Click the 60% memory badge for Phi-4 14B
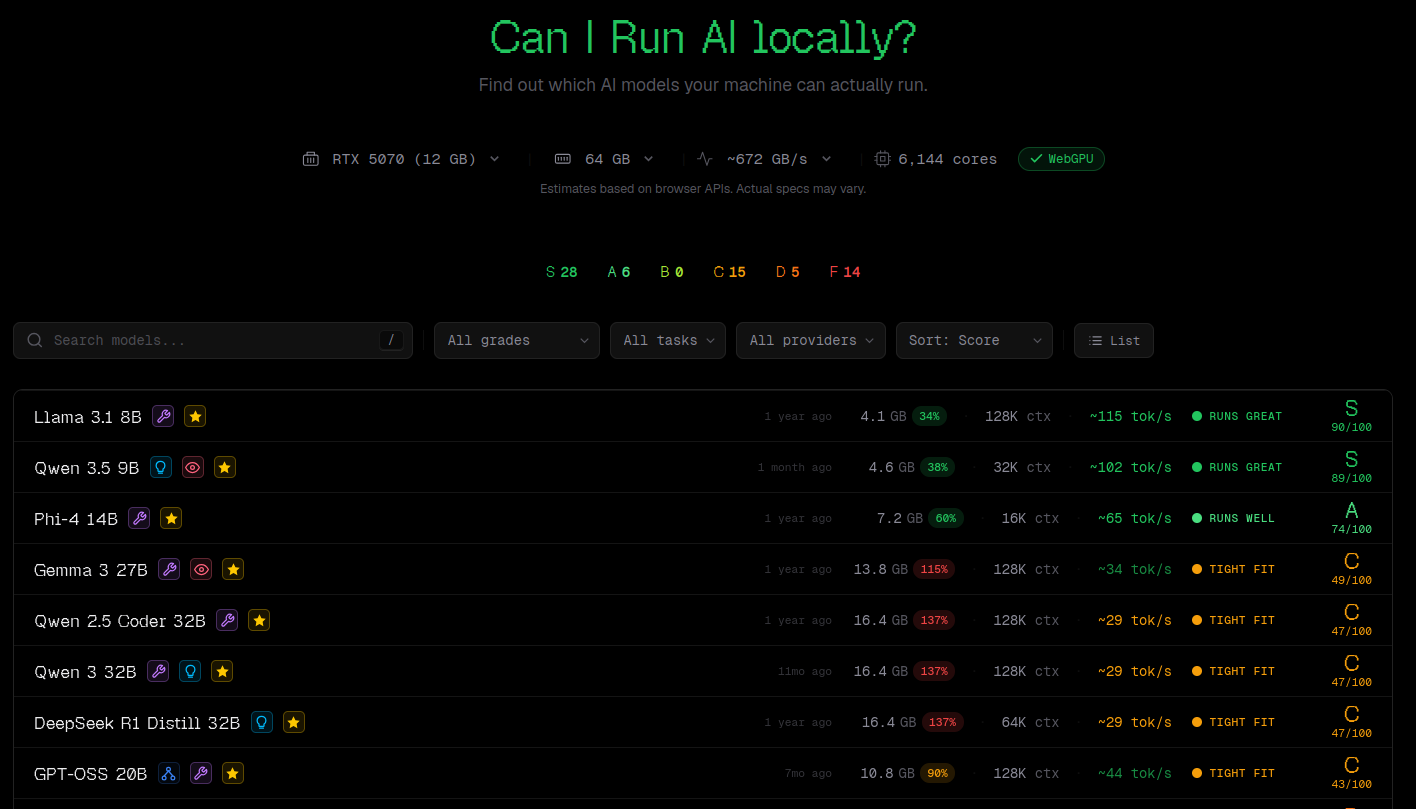The image size is (1416, 809). click(x=946, y=518)
